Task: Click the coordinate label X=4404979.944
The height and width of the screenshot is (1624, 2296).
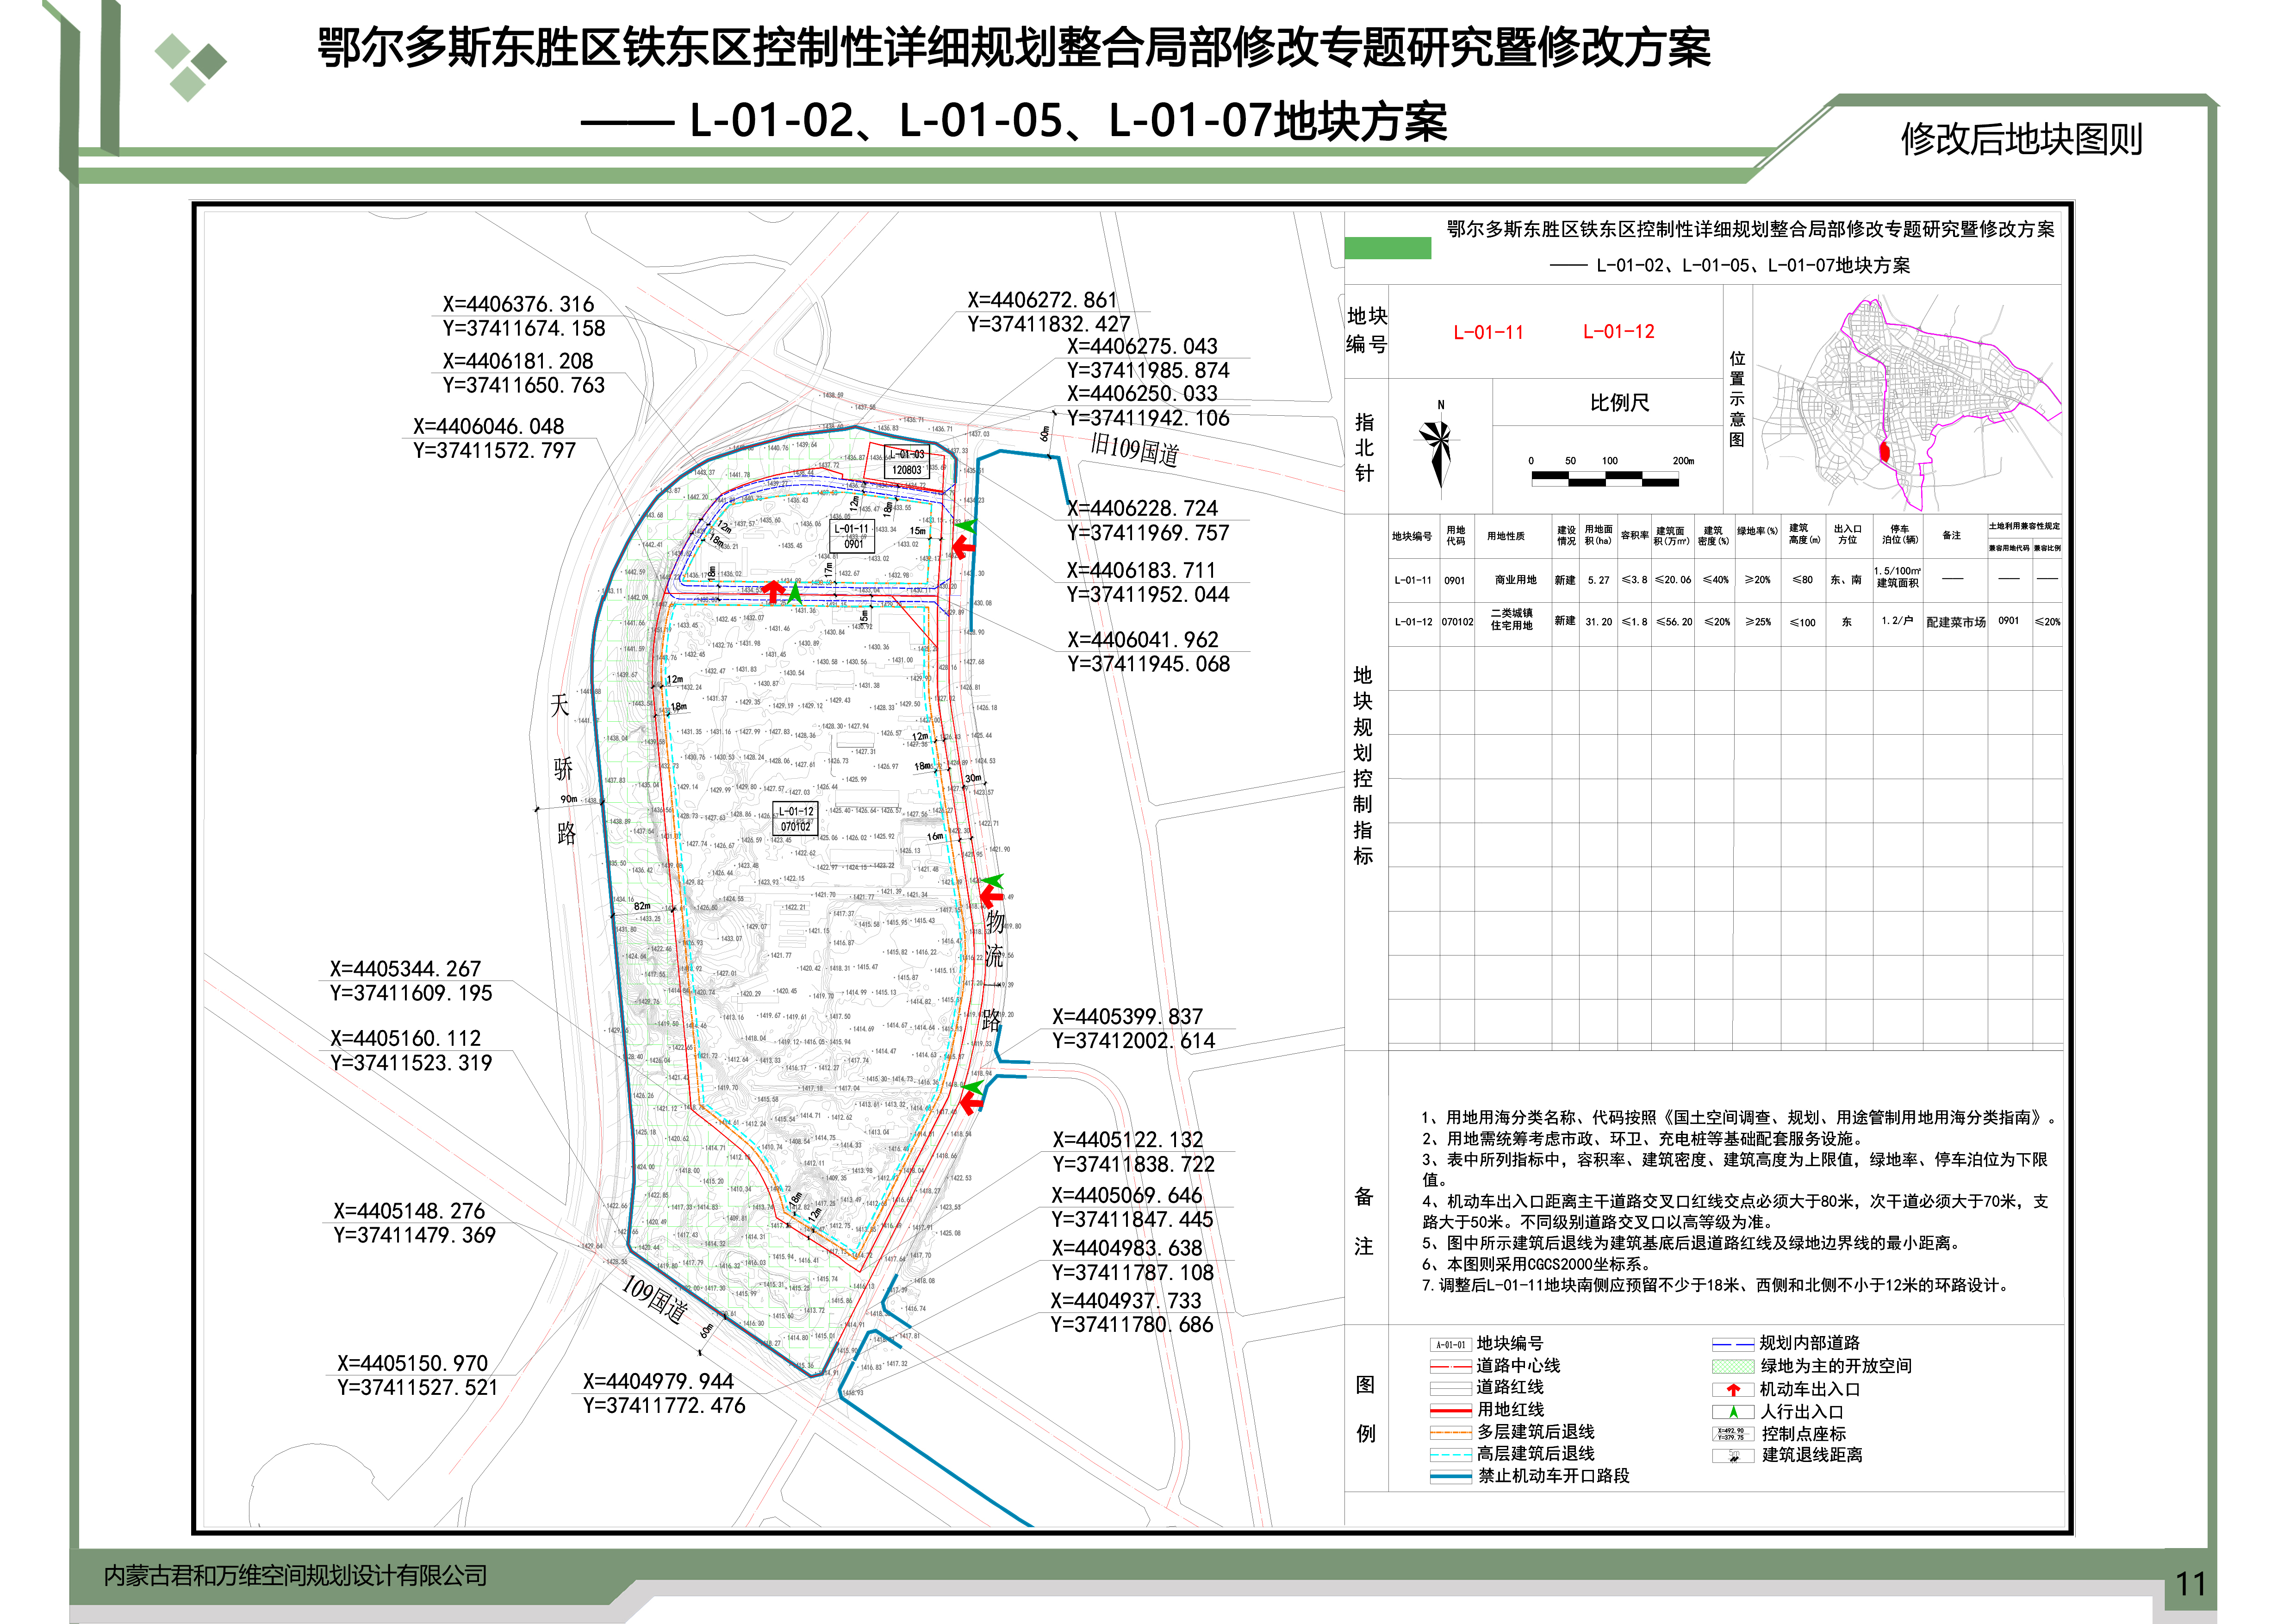Action: pyautogui.click(x=658, y=1381)
